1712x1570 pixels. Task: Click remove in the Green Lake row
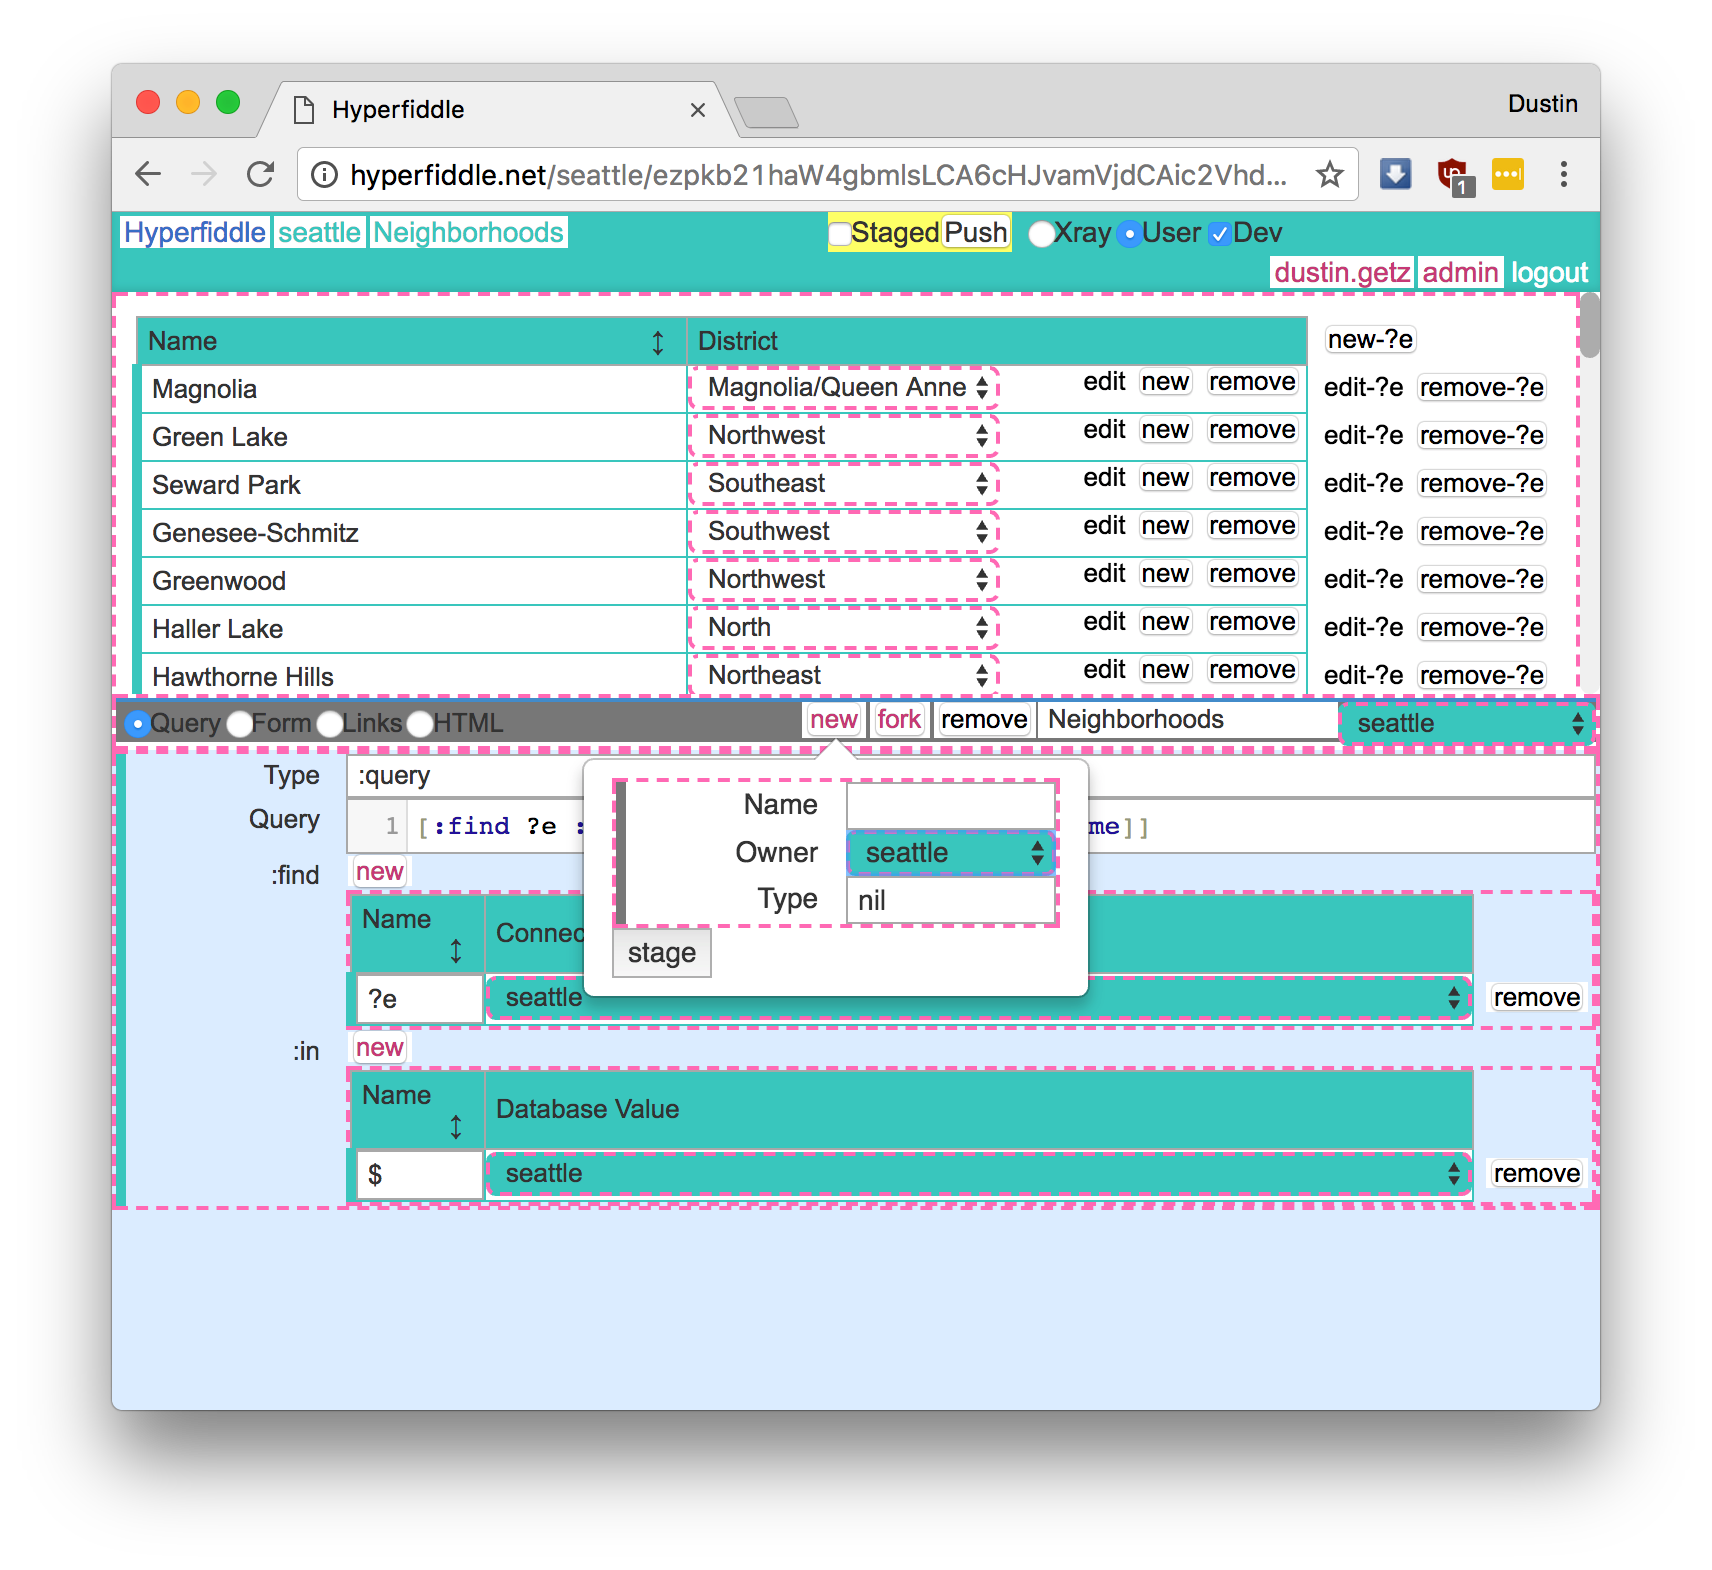1251,430
